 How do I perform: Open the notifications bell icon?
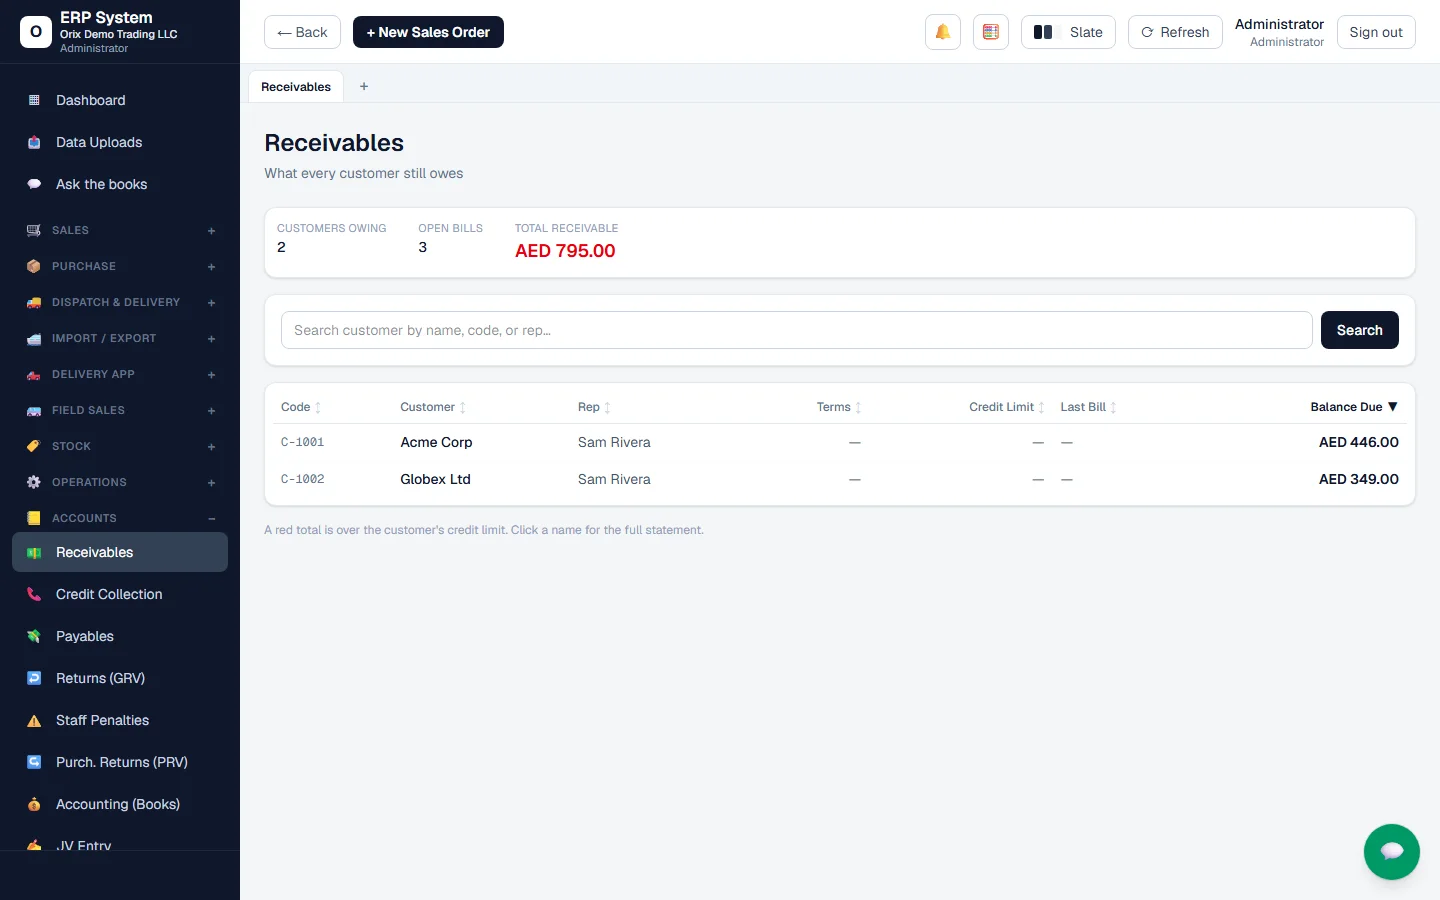[x=942, y=32]
